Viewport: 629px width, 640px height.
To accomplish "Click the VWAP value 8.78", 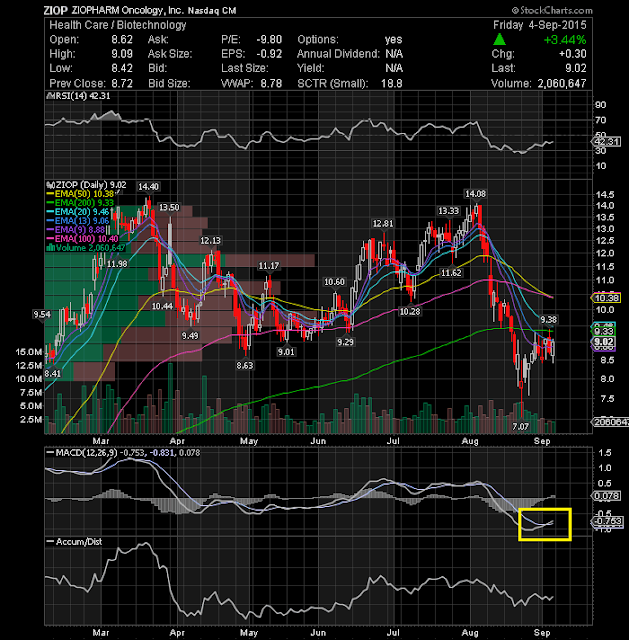I will [271, 83].
